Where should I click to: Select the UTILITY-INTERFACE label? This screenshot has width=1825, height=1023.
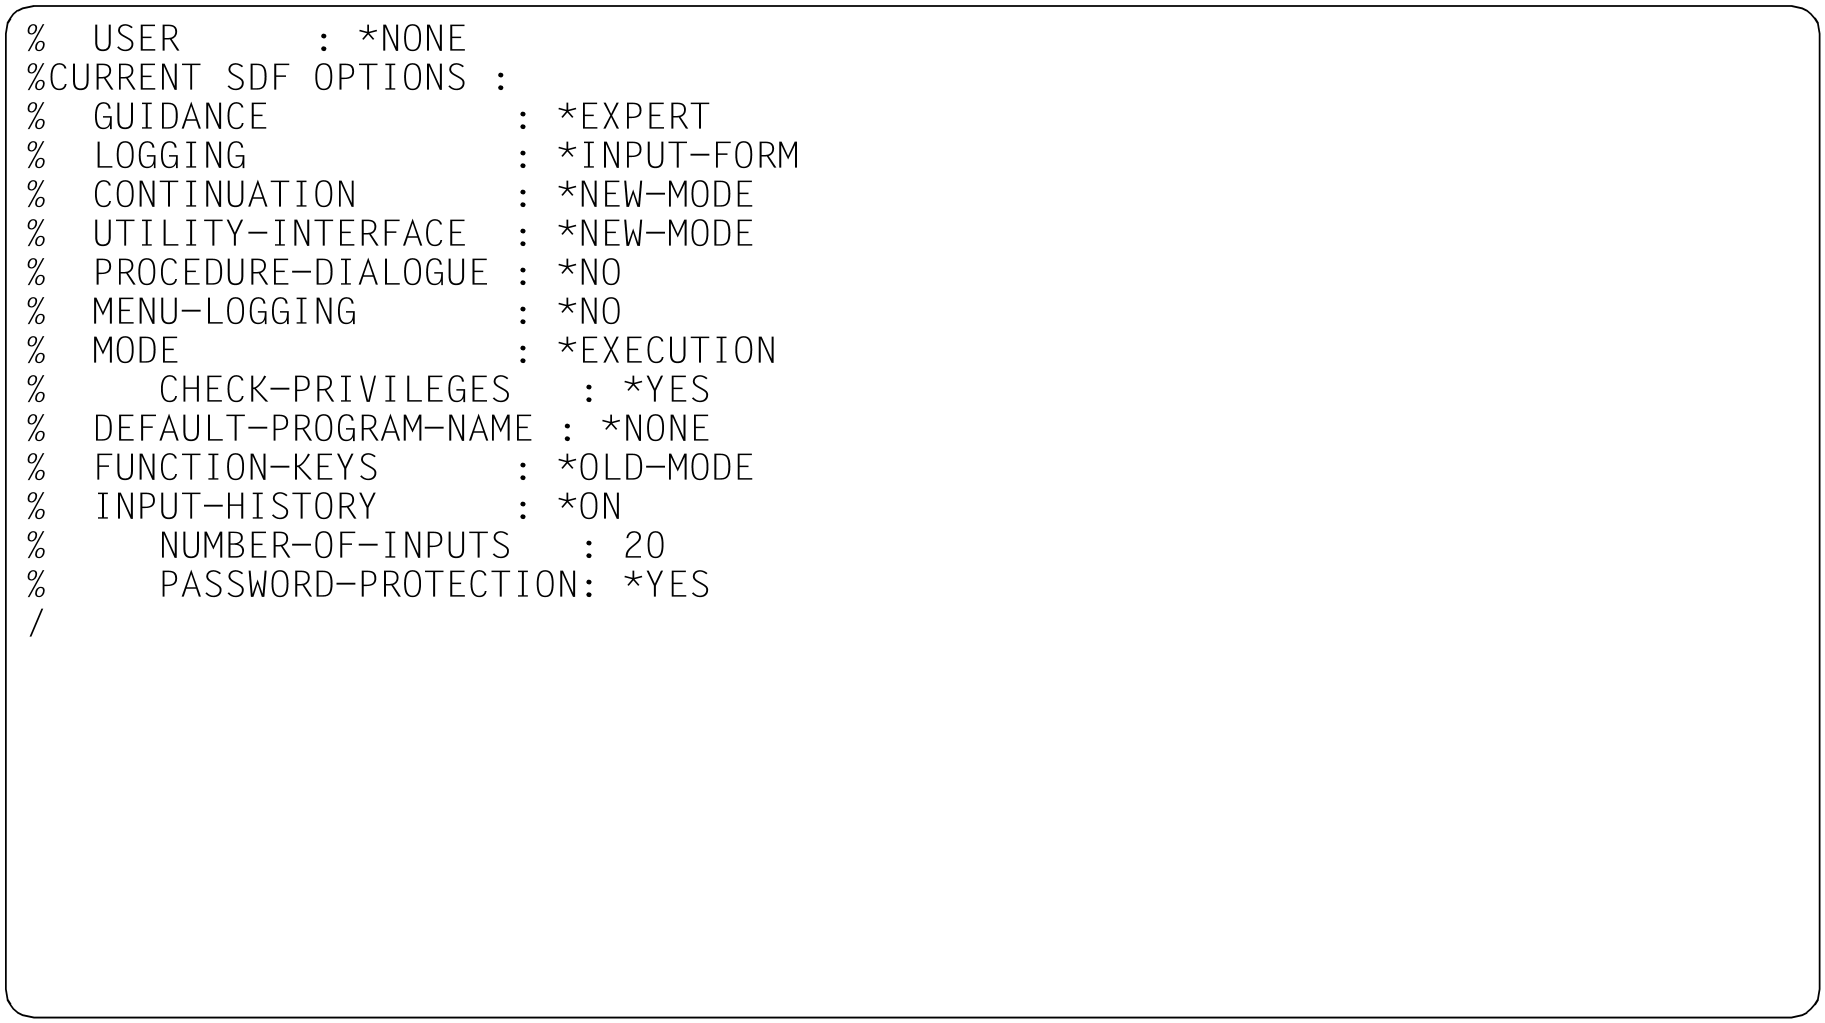(x=280, y=234)
